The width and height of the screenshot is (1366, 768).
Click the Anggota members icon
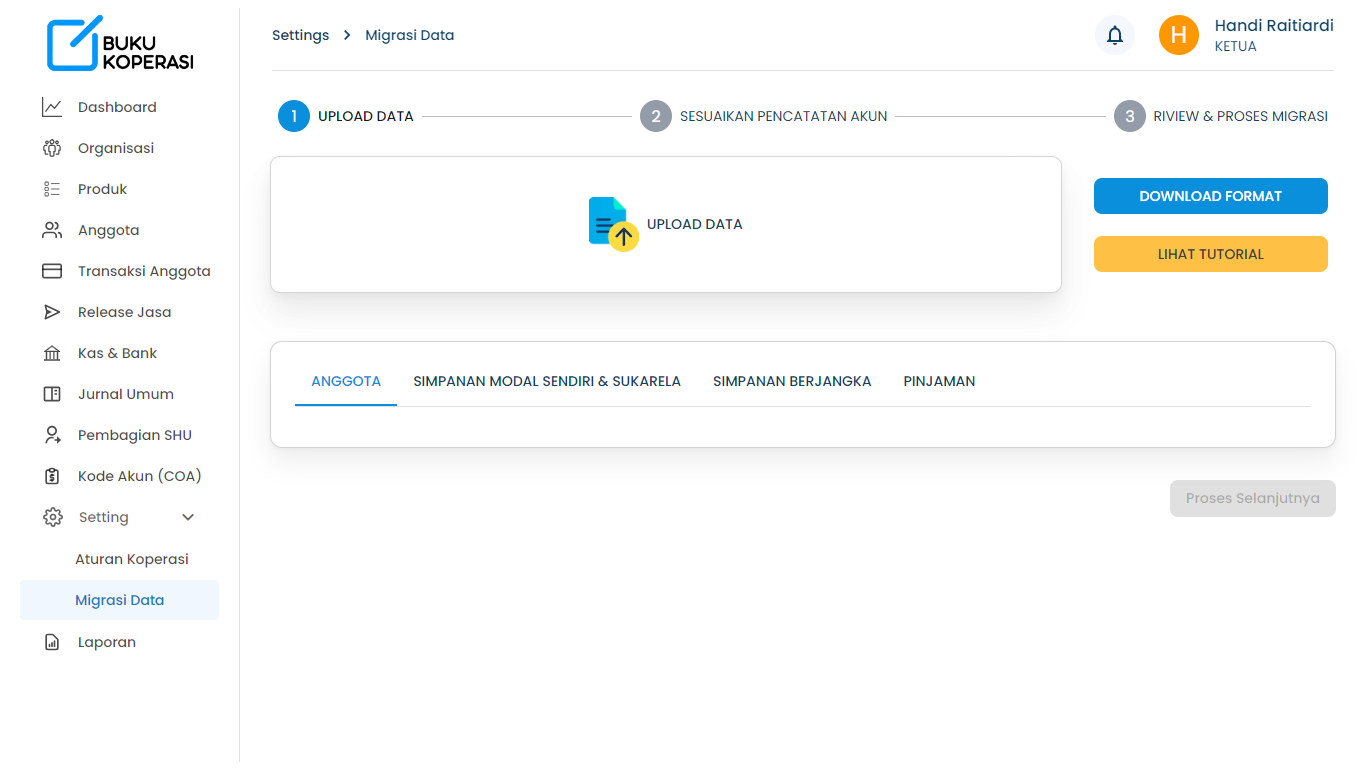pos(52,229)
